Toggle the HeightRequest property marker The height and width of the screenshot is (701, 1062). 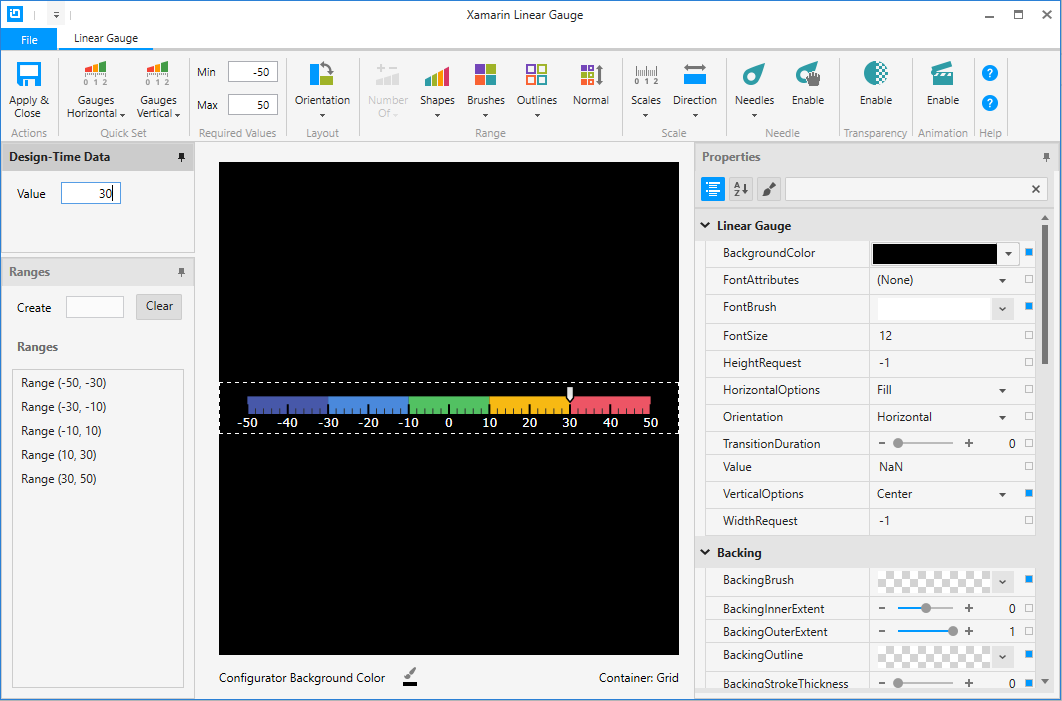[x=1029, y=362]
